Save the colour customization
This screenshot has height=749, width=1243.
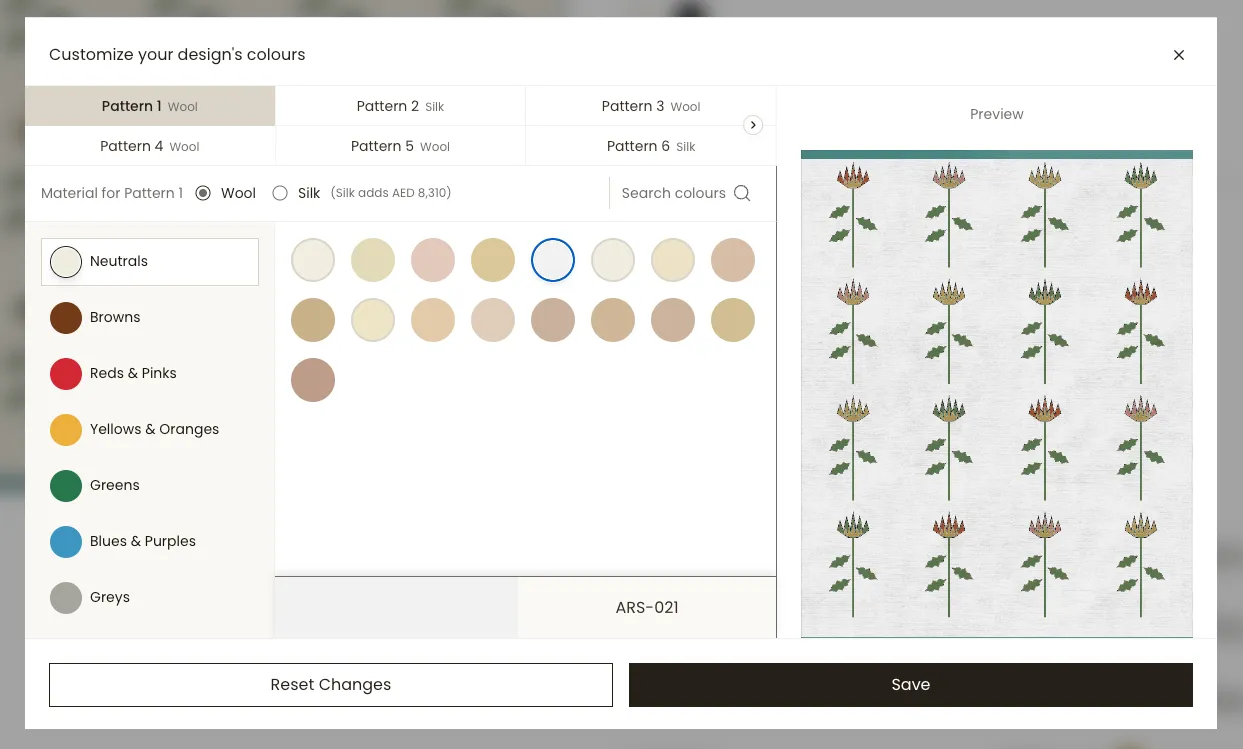[911, 685]
